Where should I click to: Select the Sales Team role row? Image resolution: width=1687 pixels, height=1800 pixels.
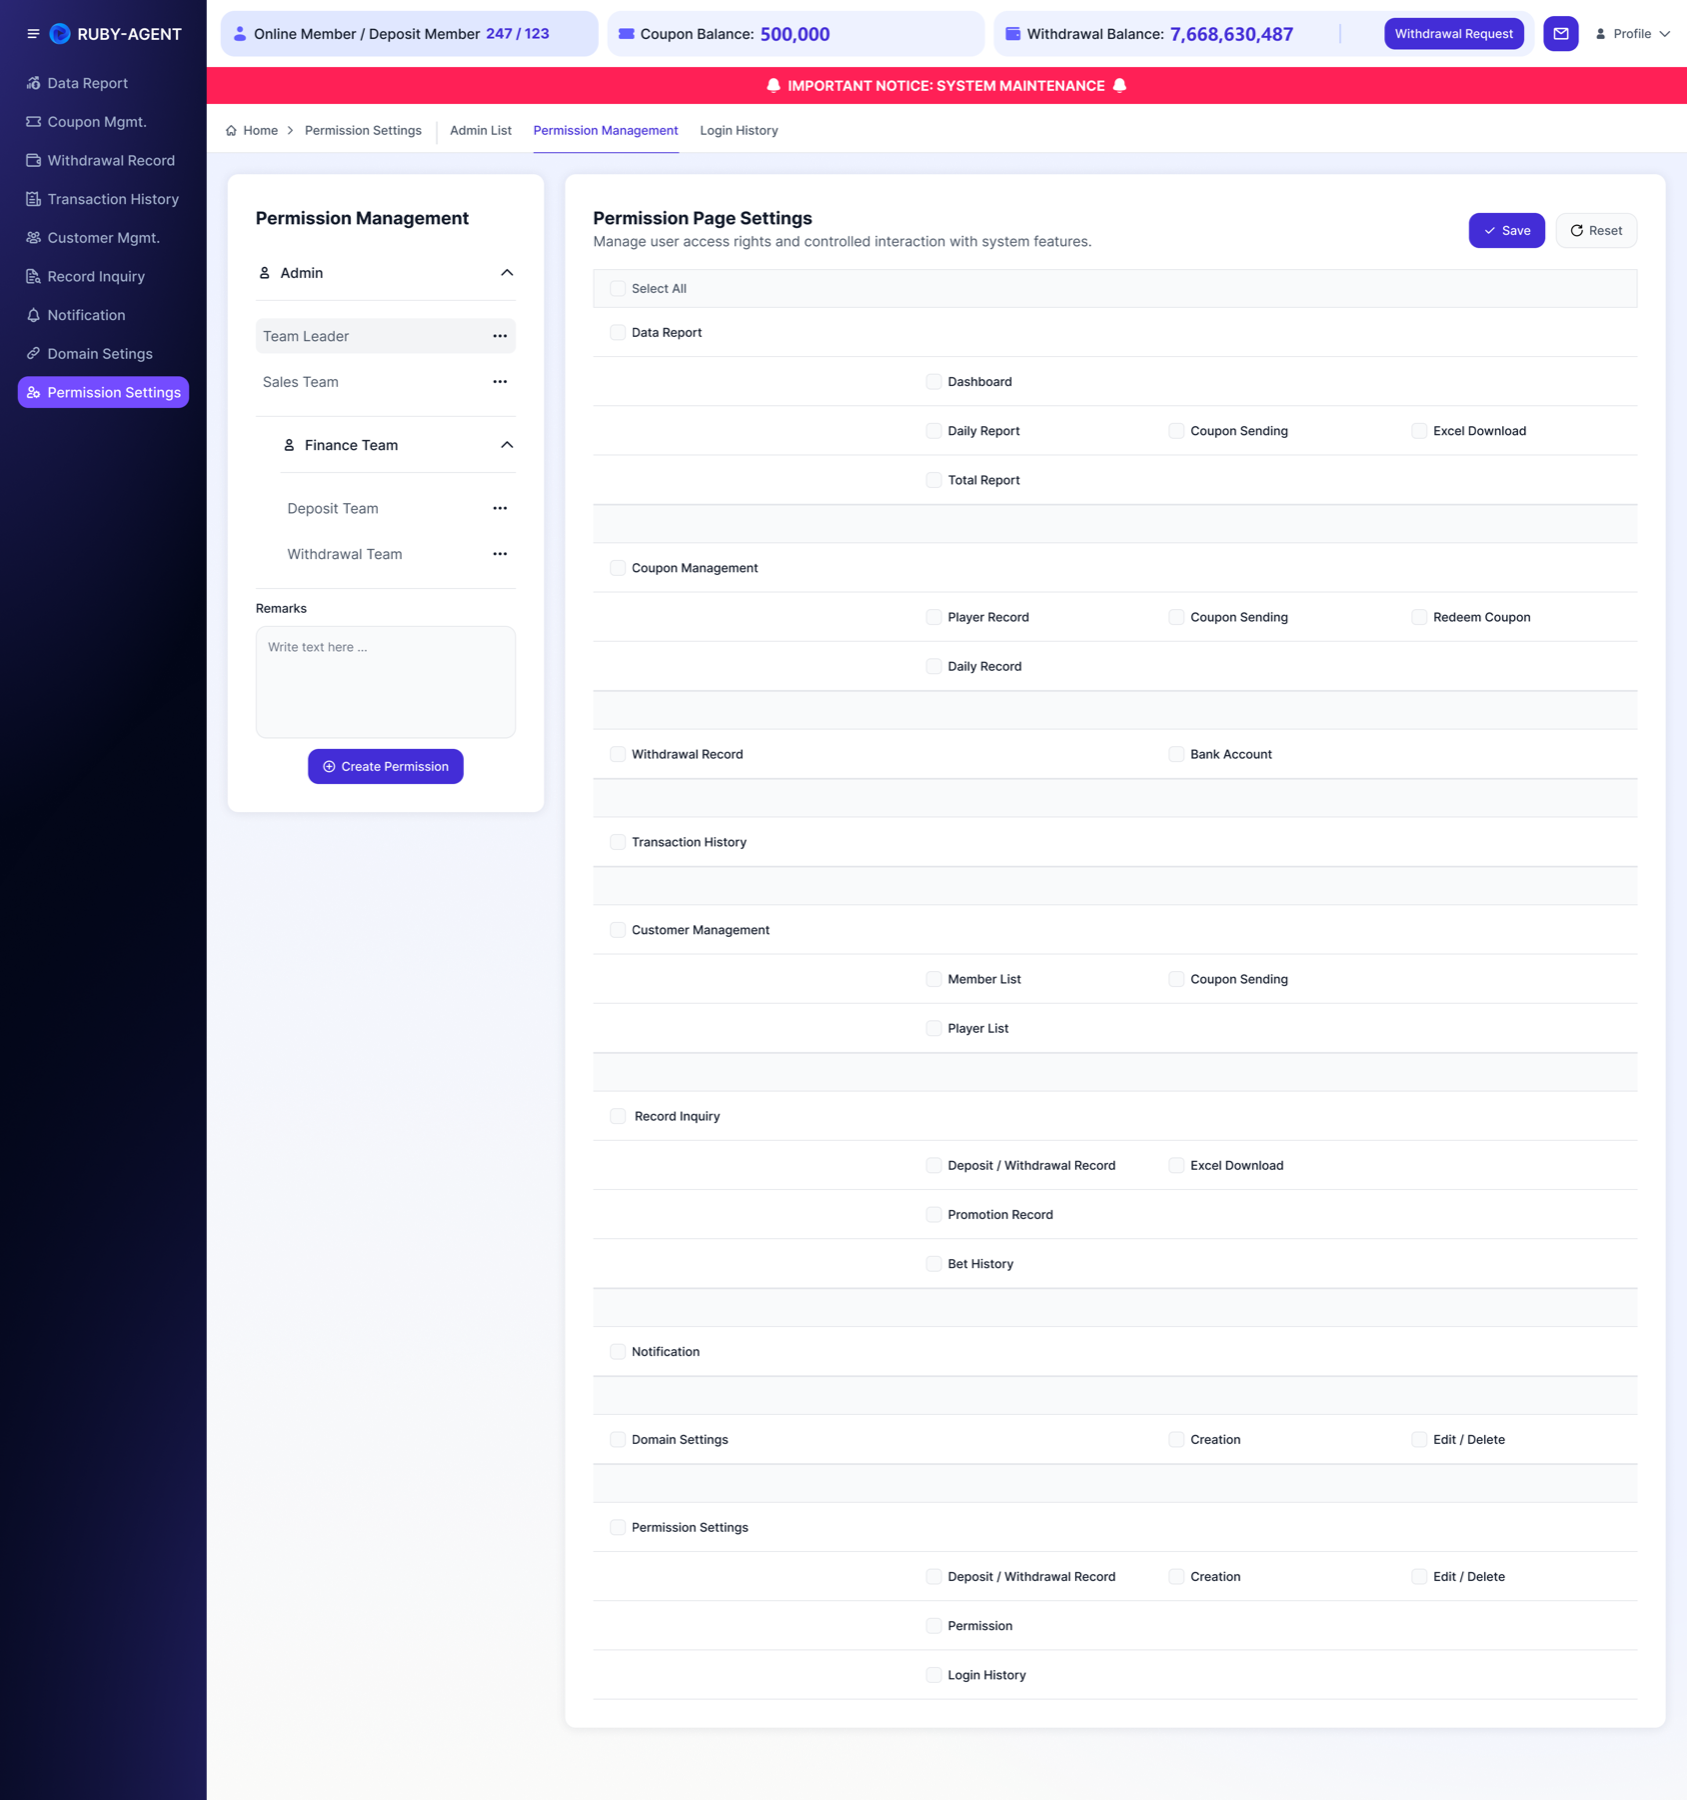tap(386, 382)
